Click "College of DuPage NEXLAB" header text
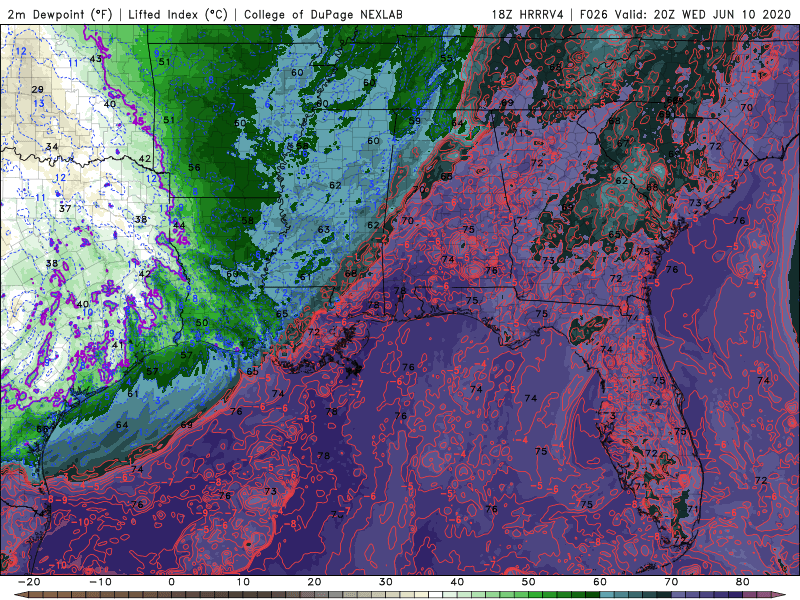Image resolution: width=800 pixels, height=600 pixels. (323, 14)
